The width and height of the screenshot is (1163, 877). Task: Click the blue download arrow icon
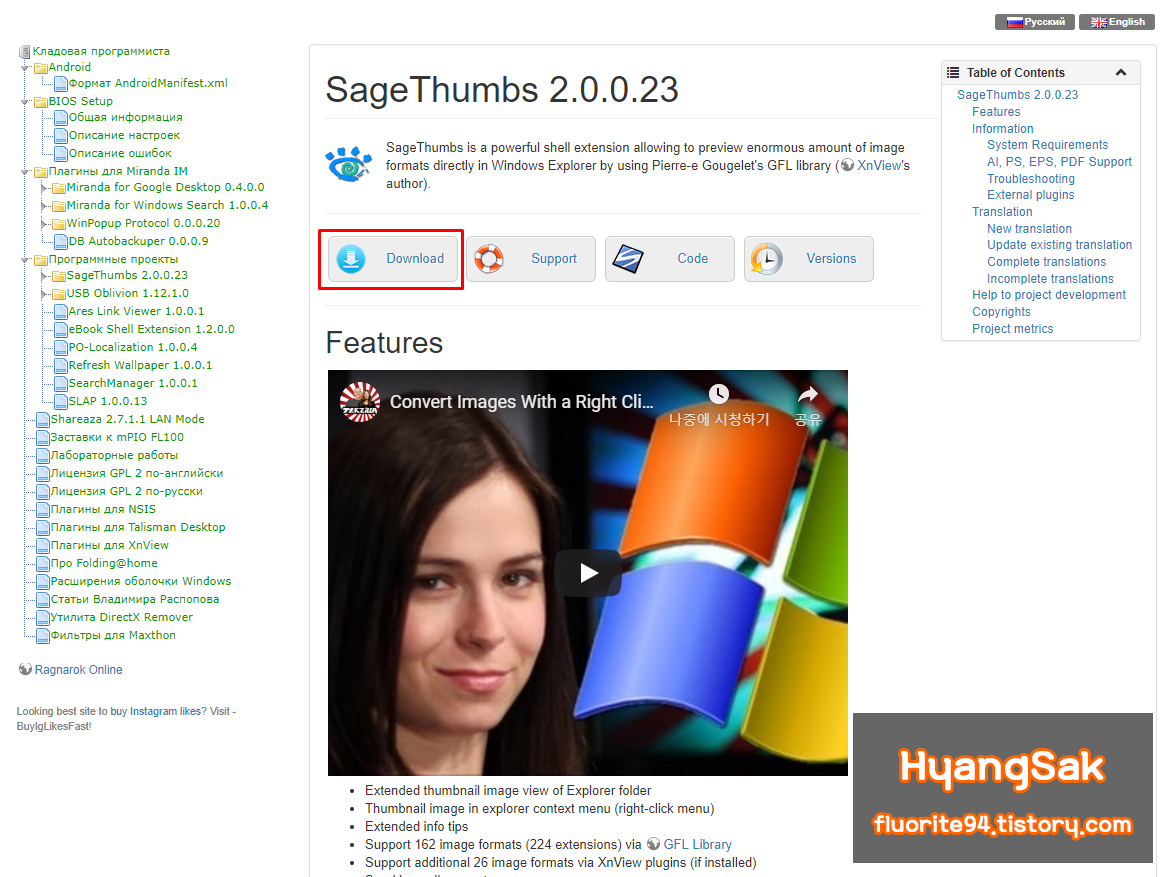pyautogui.click(x=351, y=259)
